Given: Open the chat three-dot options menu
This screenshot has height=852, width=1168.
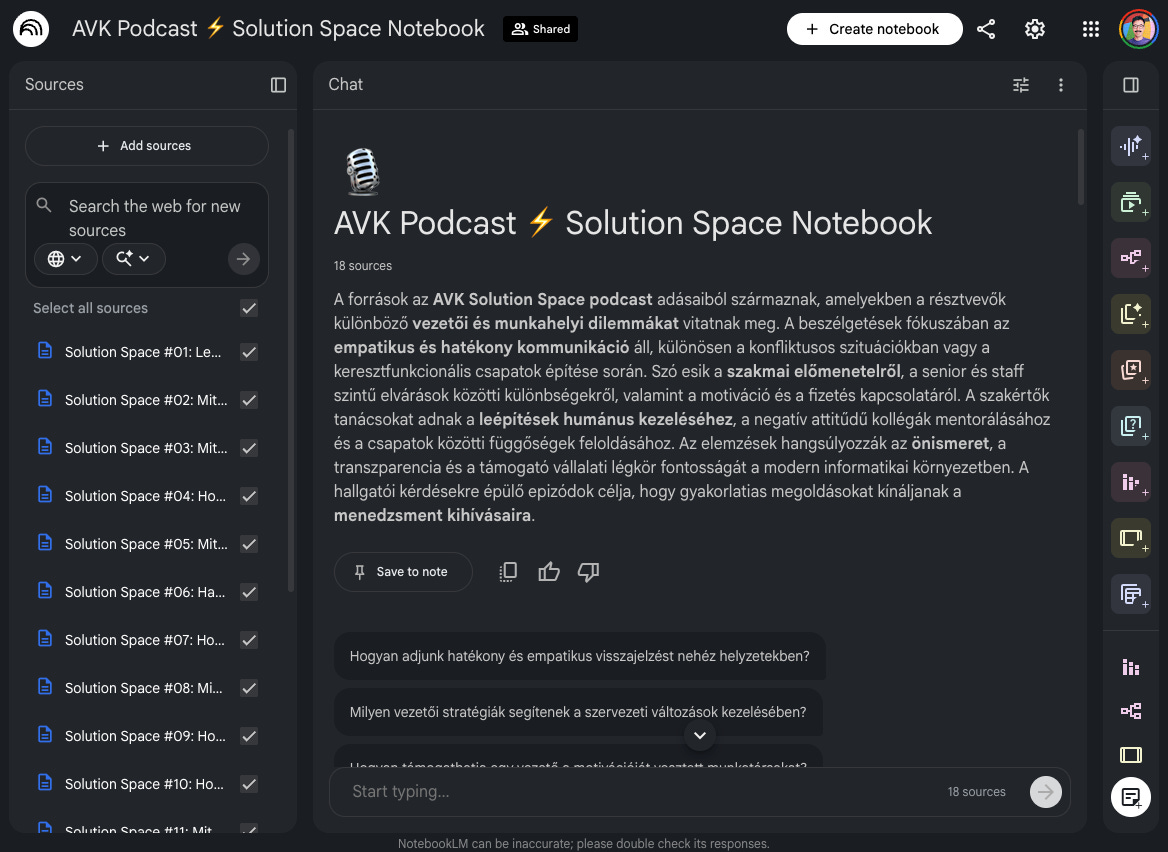Looking at the screenshot, I should point(1061,85).
